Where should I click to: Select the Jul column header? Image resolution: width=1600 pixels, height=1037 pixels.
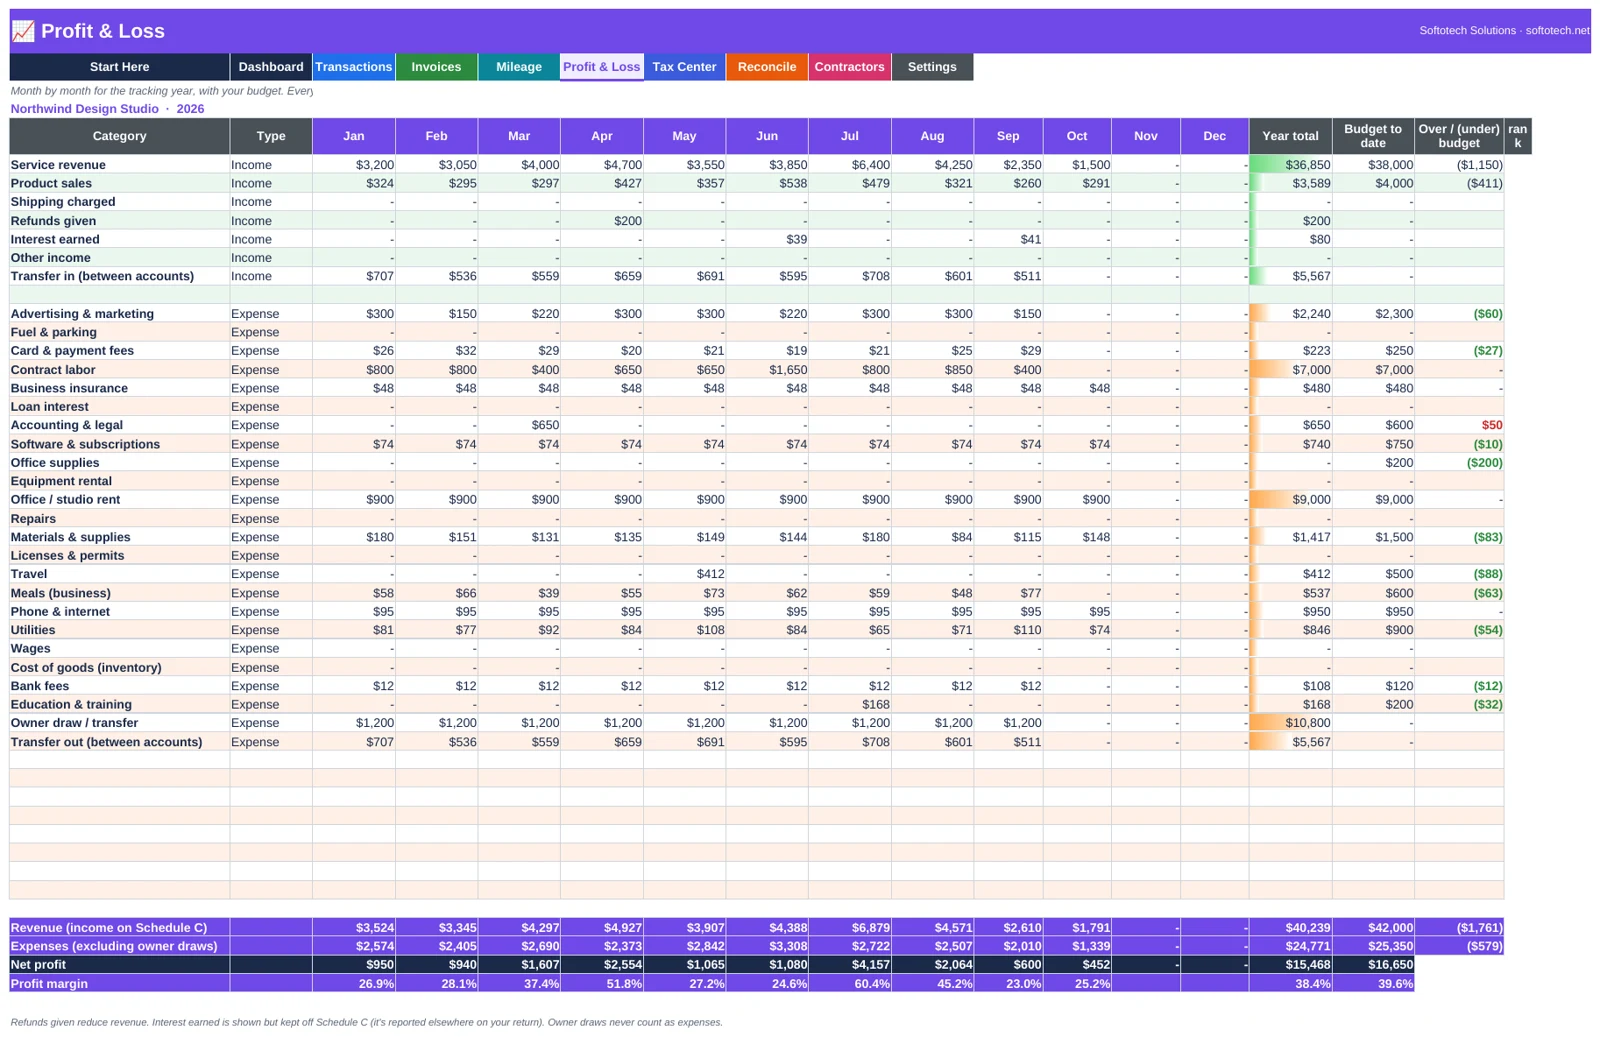coord(849,136)
